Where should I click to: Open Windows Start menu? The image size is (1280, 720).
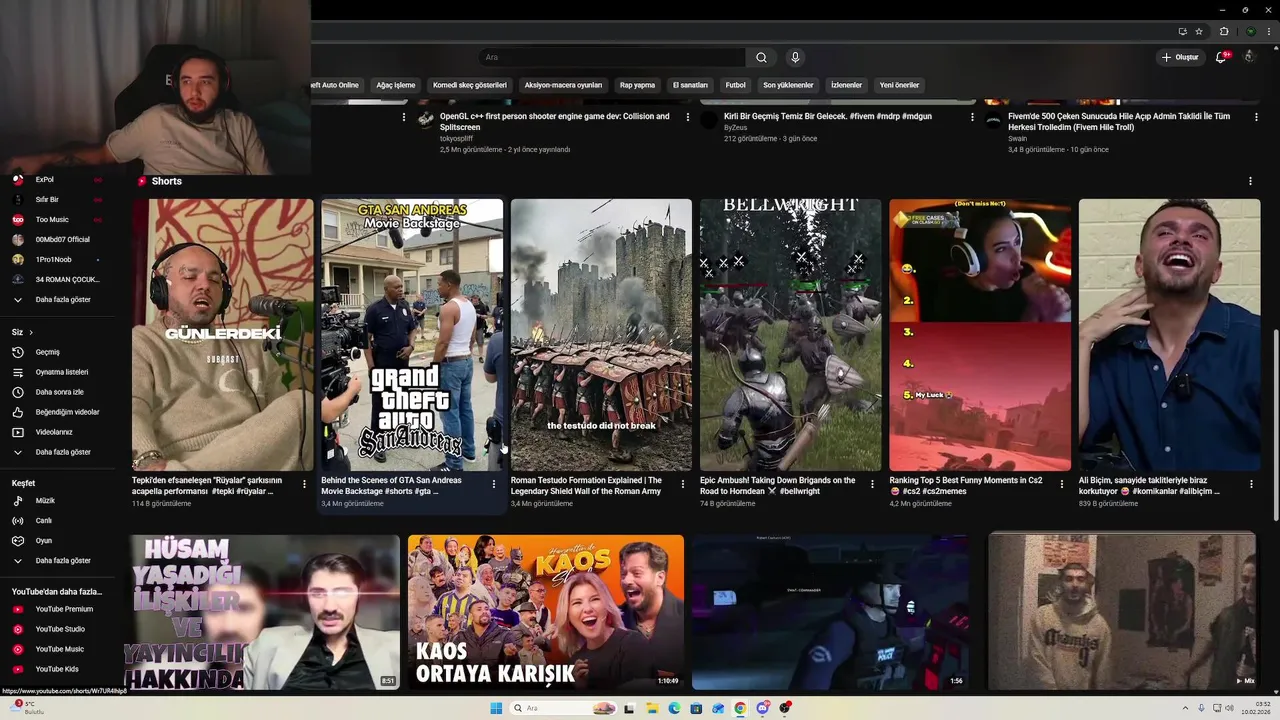pyautogui.click(x=496, y=708)
